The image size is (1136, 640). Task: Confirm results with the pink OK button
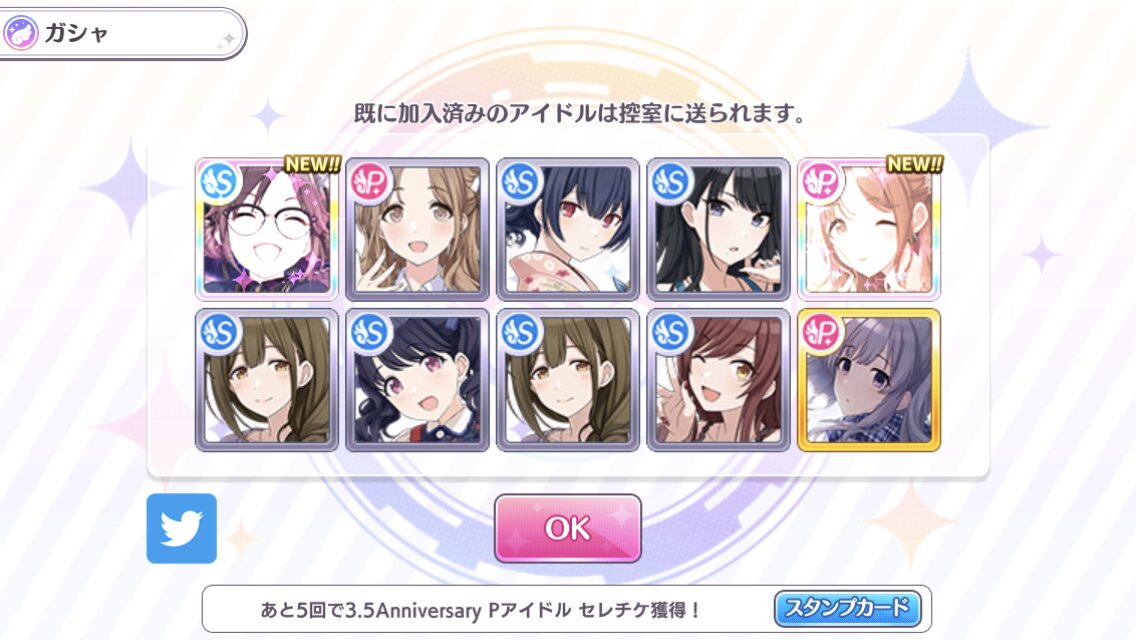pyautogui.click(x=568, y=528)
